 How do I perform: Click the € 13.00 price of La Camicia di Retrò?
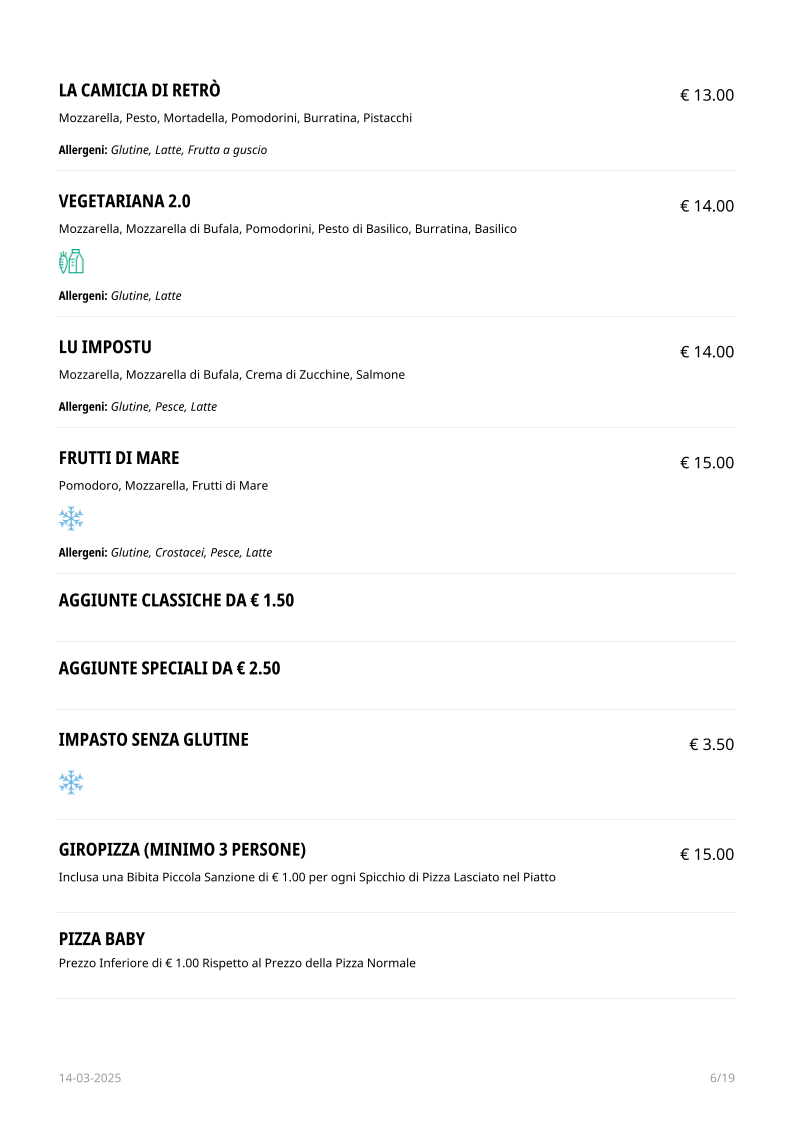click(707, 96)
